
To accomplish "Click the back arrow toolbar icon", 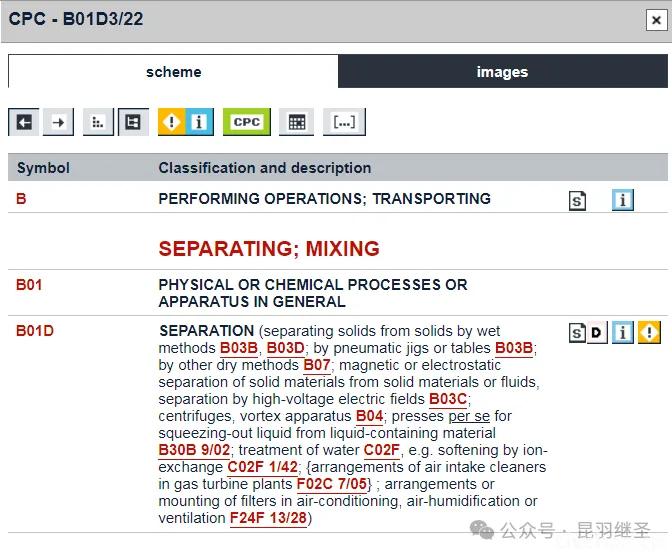I will [x=24, y=122].
